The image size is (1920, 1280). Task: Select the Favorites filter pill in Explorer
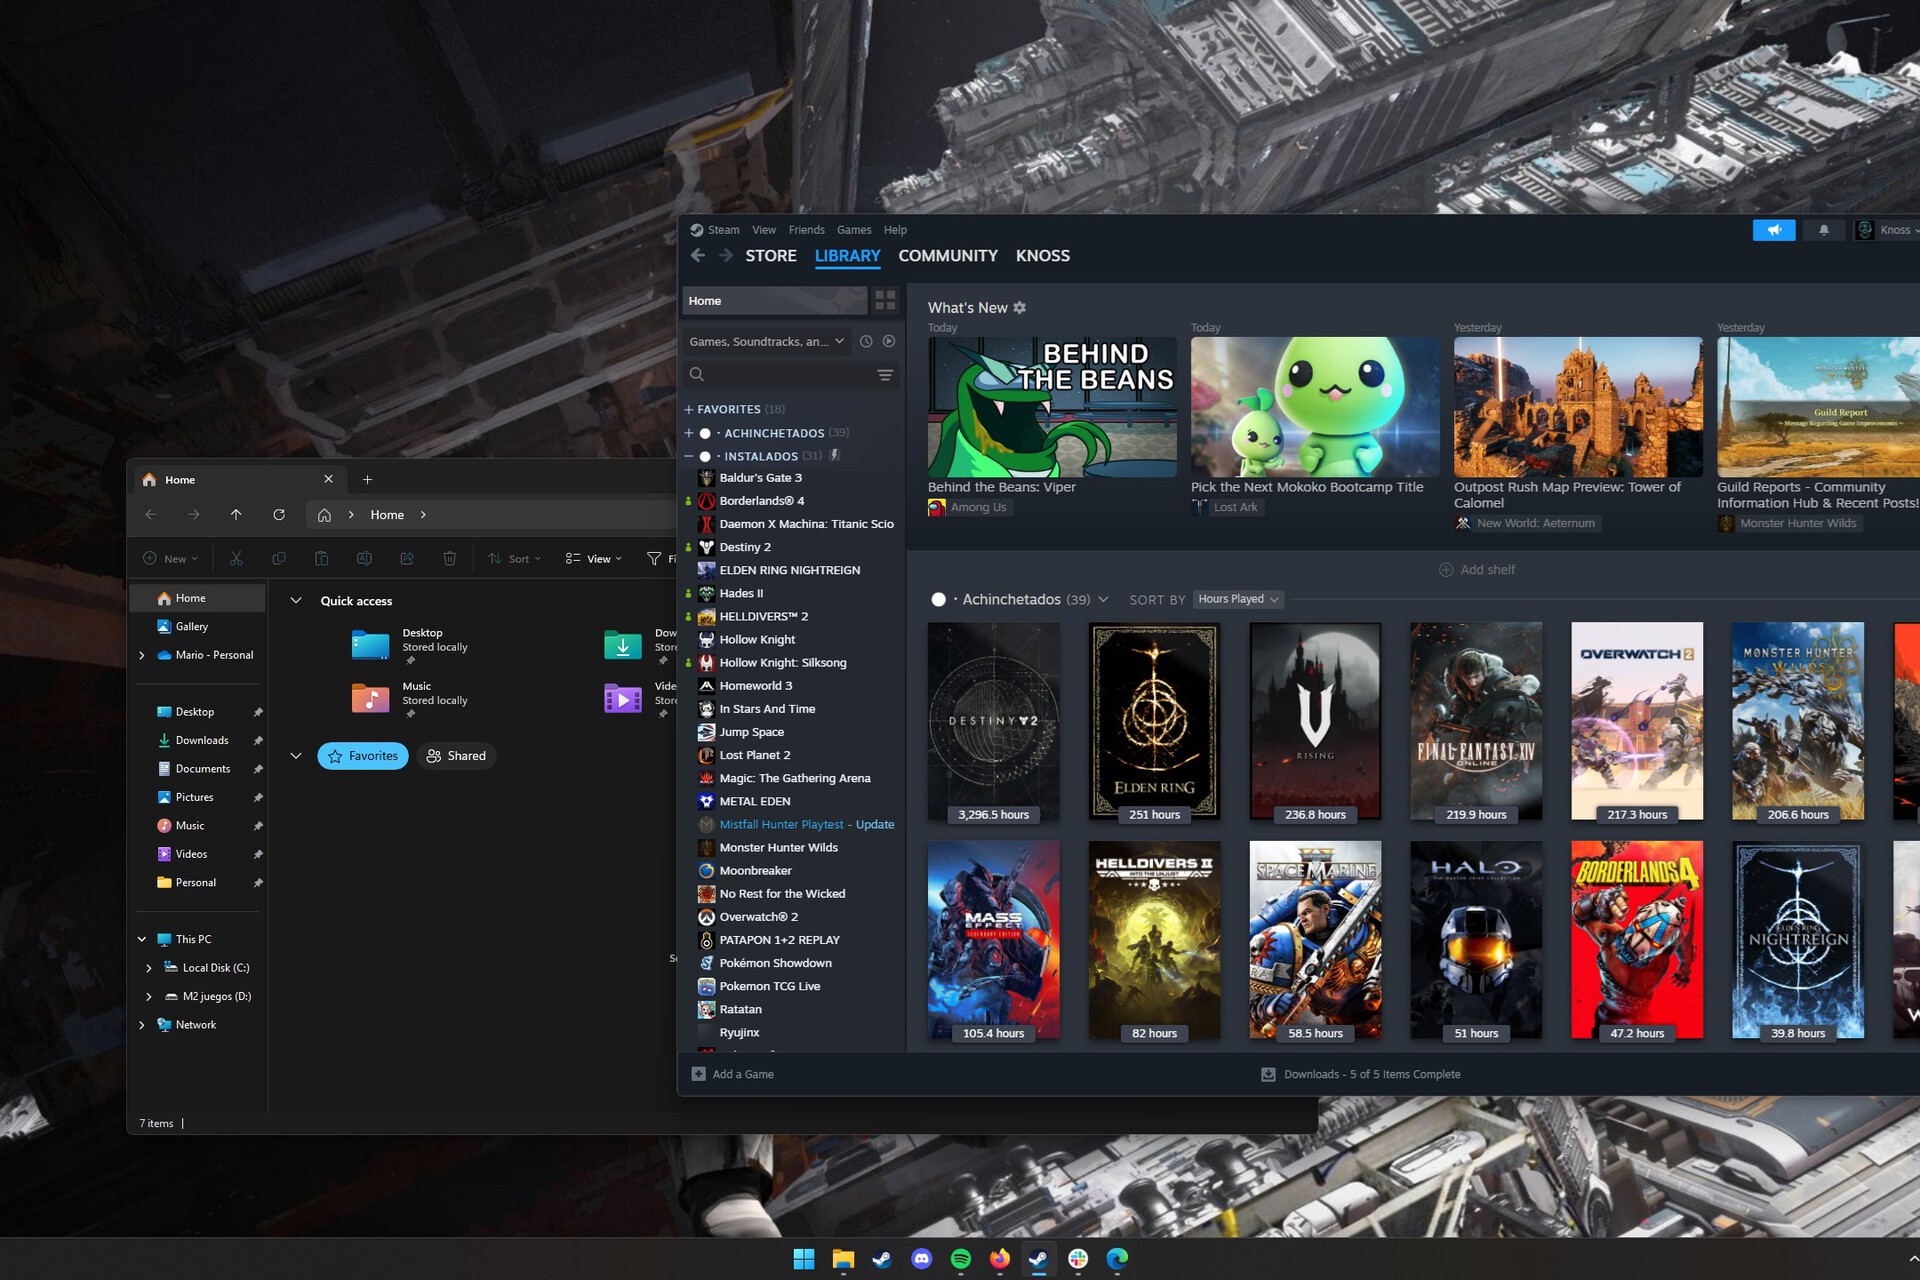pos(363,756)
